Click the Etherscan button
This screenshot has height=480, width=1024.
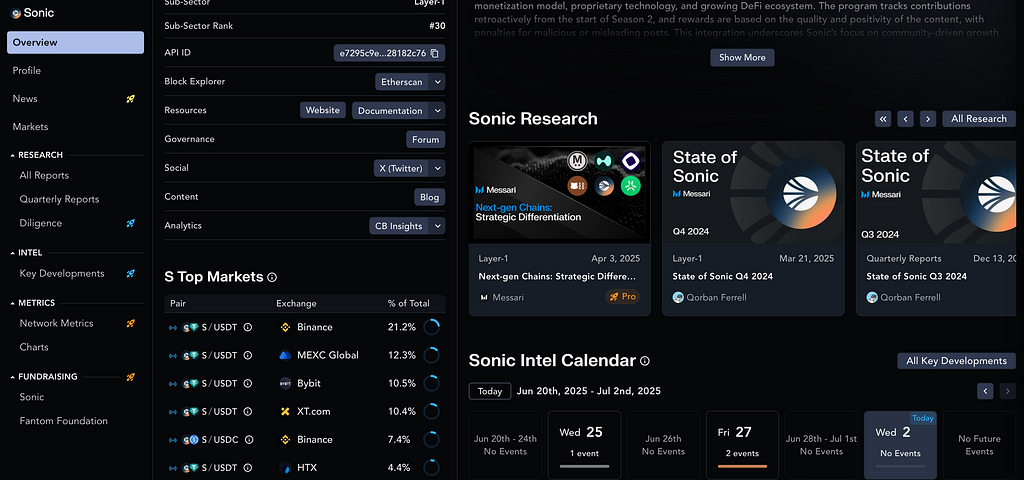(x=402, y=82)
